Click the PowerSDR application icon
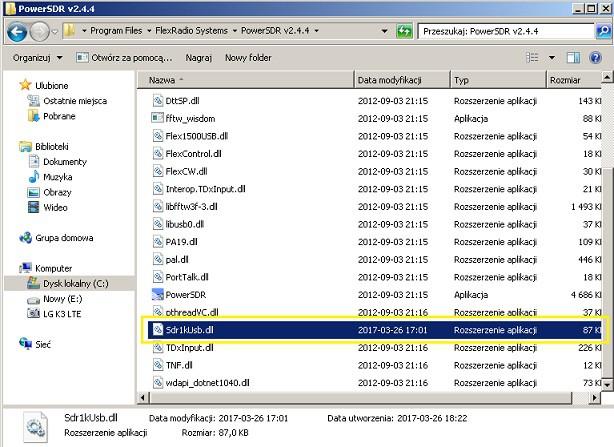This screenshot has height=447, width=614. click(x=157, y=294)
